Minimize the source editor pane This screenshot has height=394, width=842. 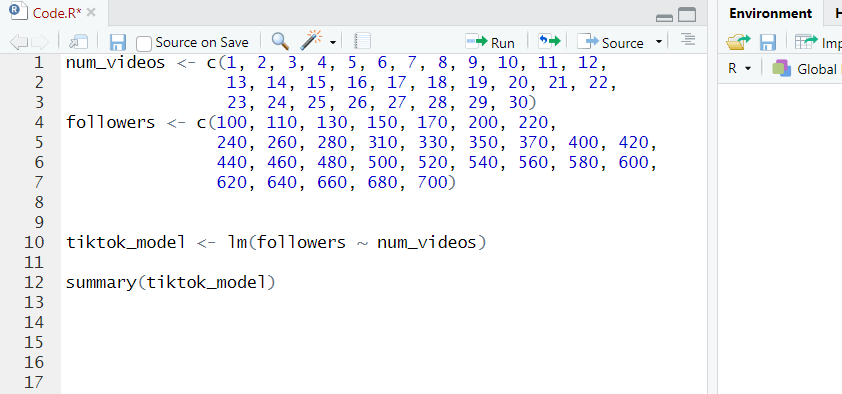point(664,18)
